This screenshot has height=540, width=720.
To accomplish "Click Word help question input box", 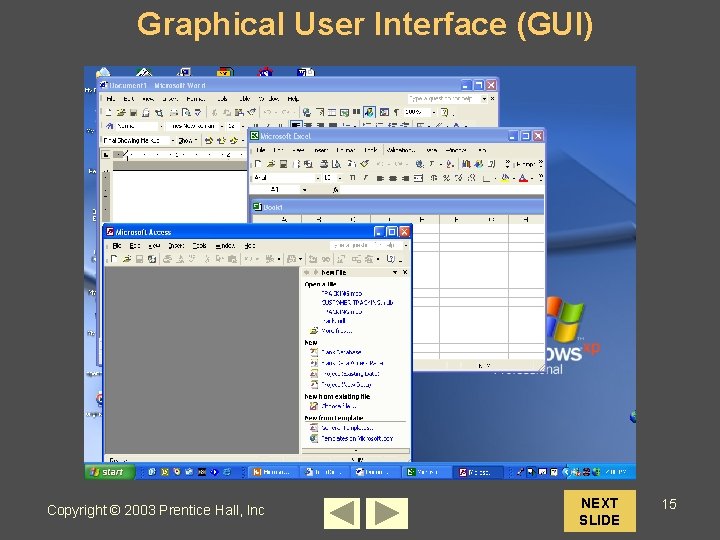I will coord(444,99).
